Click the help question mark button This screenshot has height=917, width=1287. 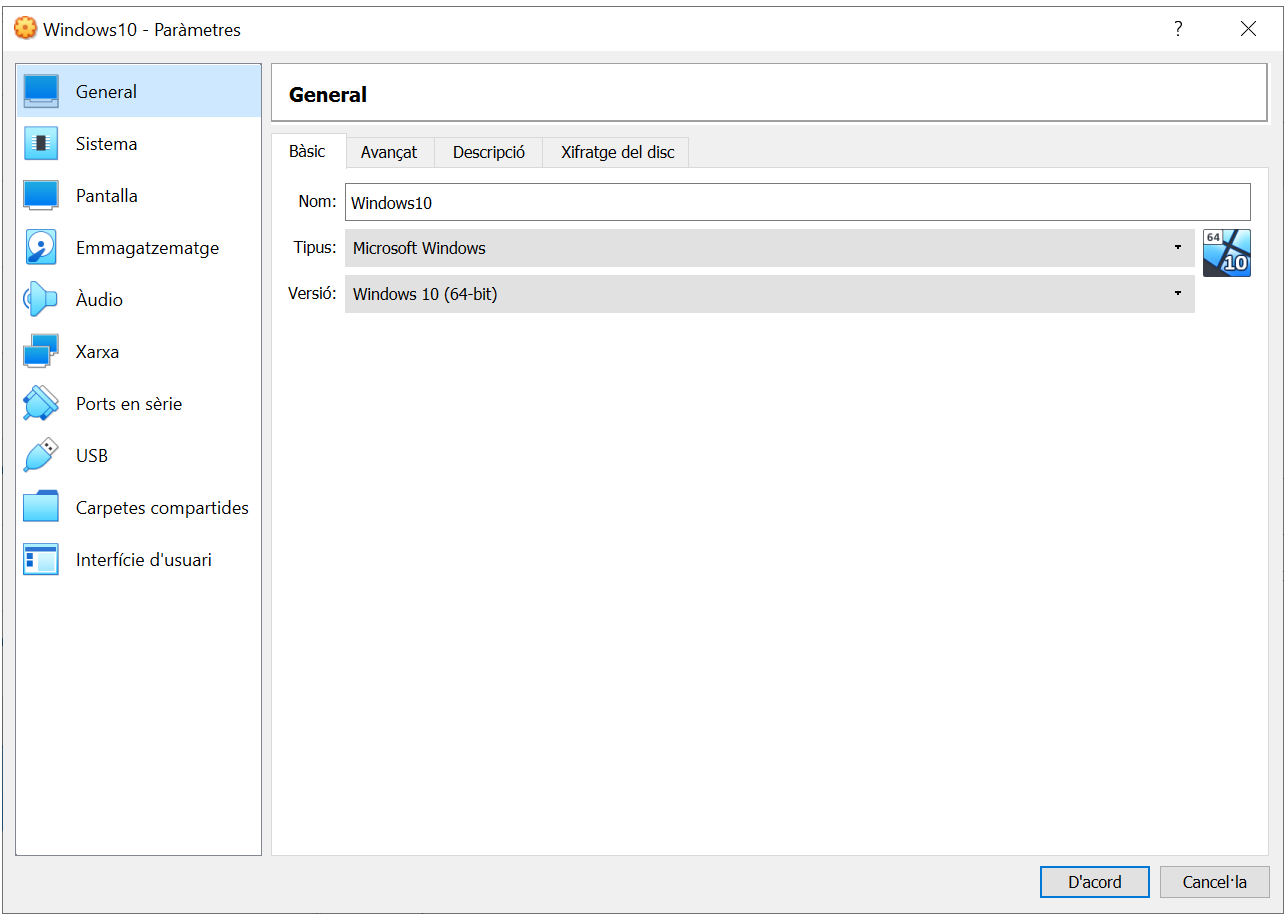pos(1178,29)
